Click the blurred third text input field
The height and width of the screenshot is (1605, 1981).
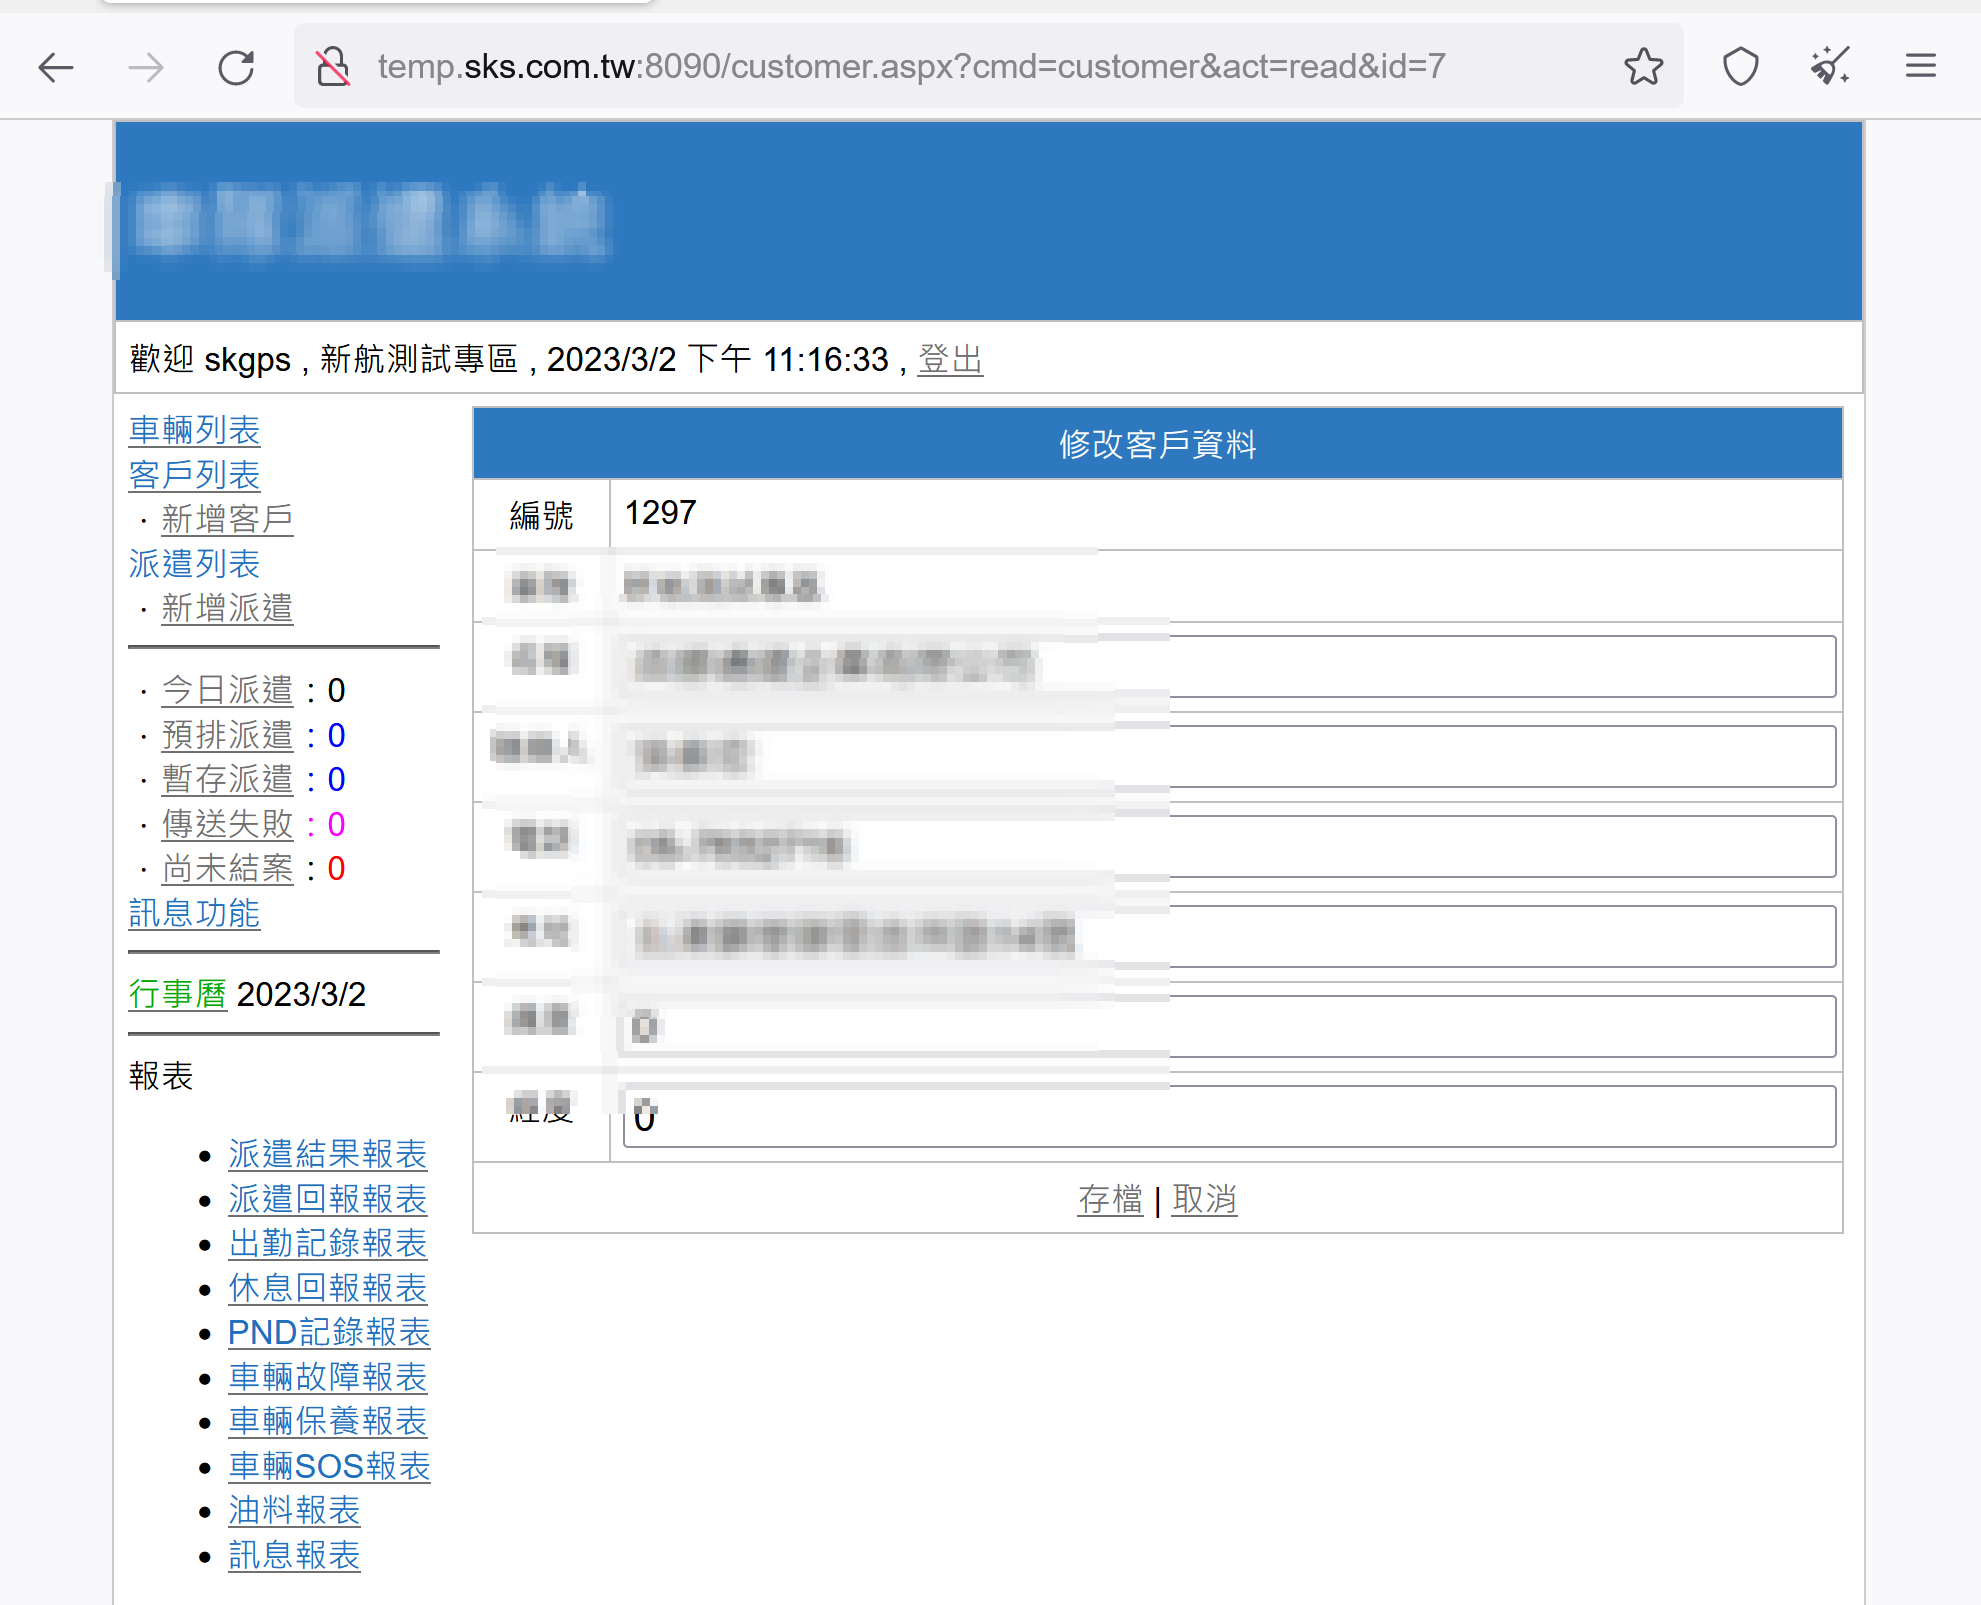click(1229, 846)
